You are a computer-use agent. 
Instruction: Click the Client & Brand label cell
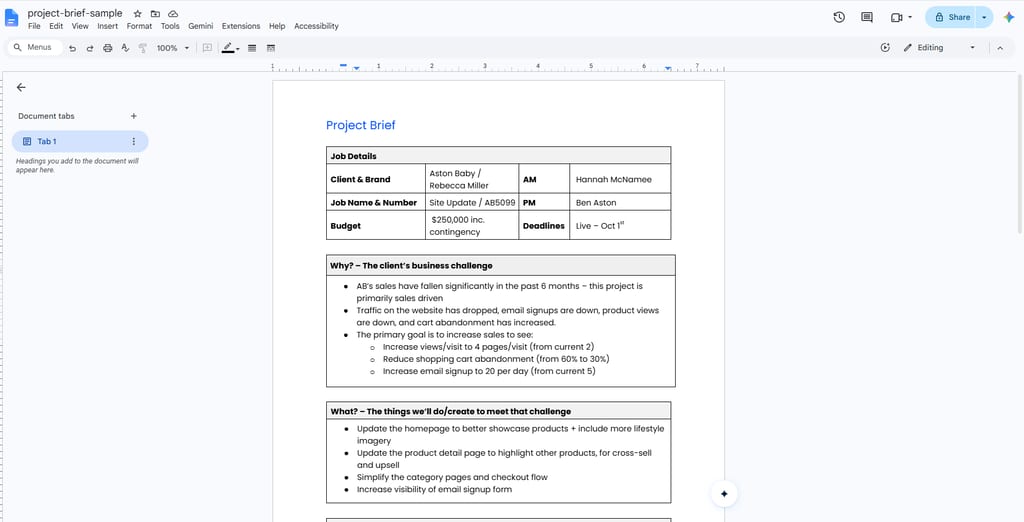tap(376, 179)
